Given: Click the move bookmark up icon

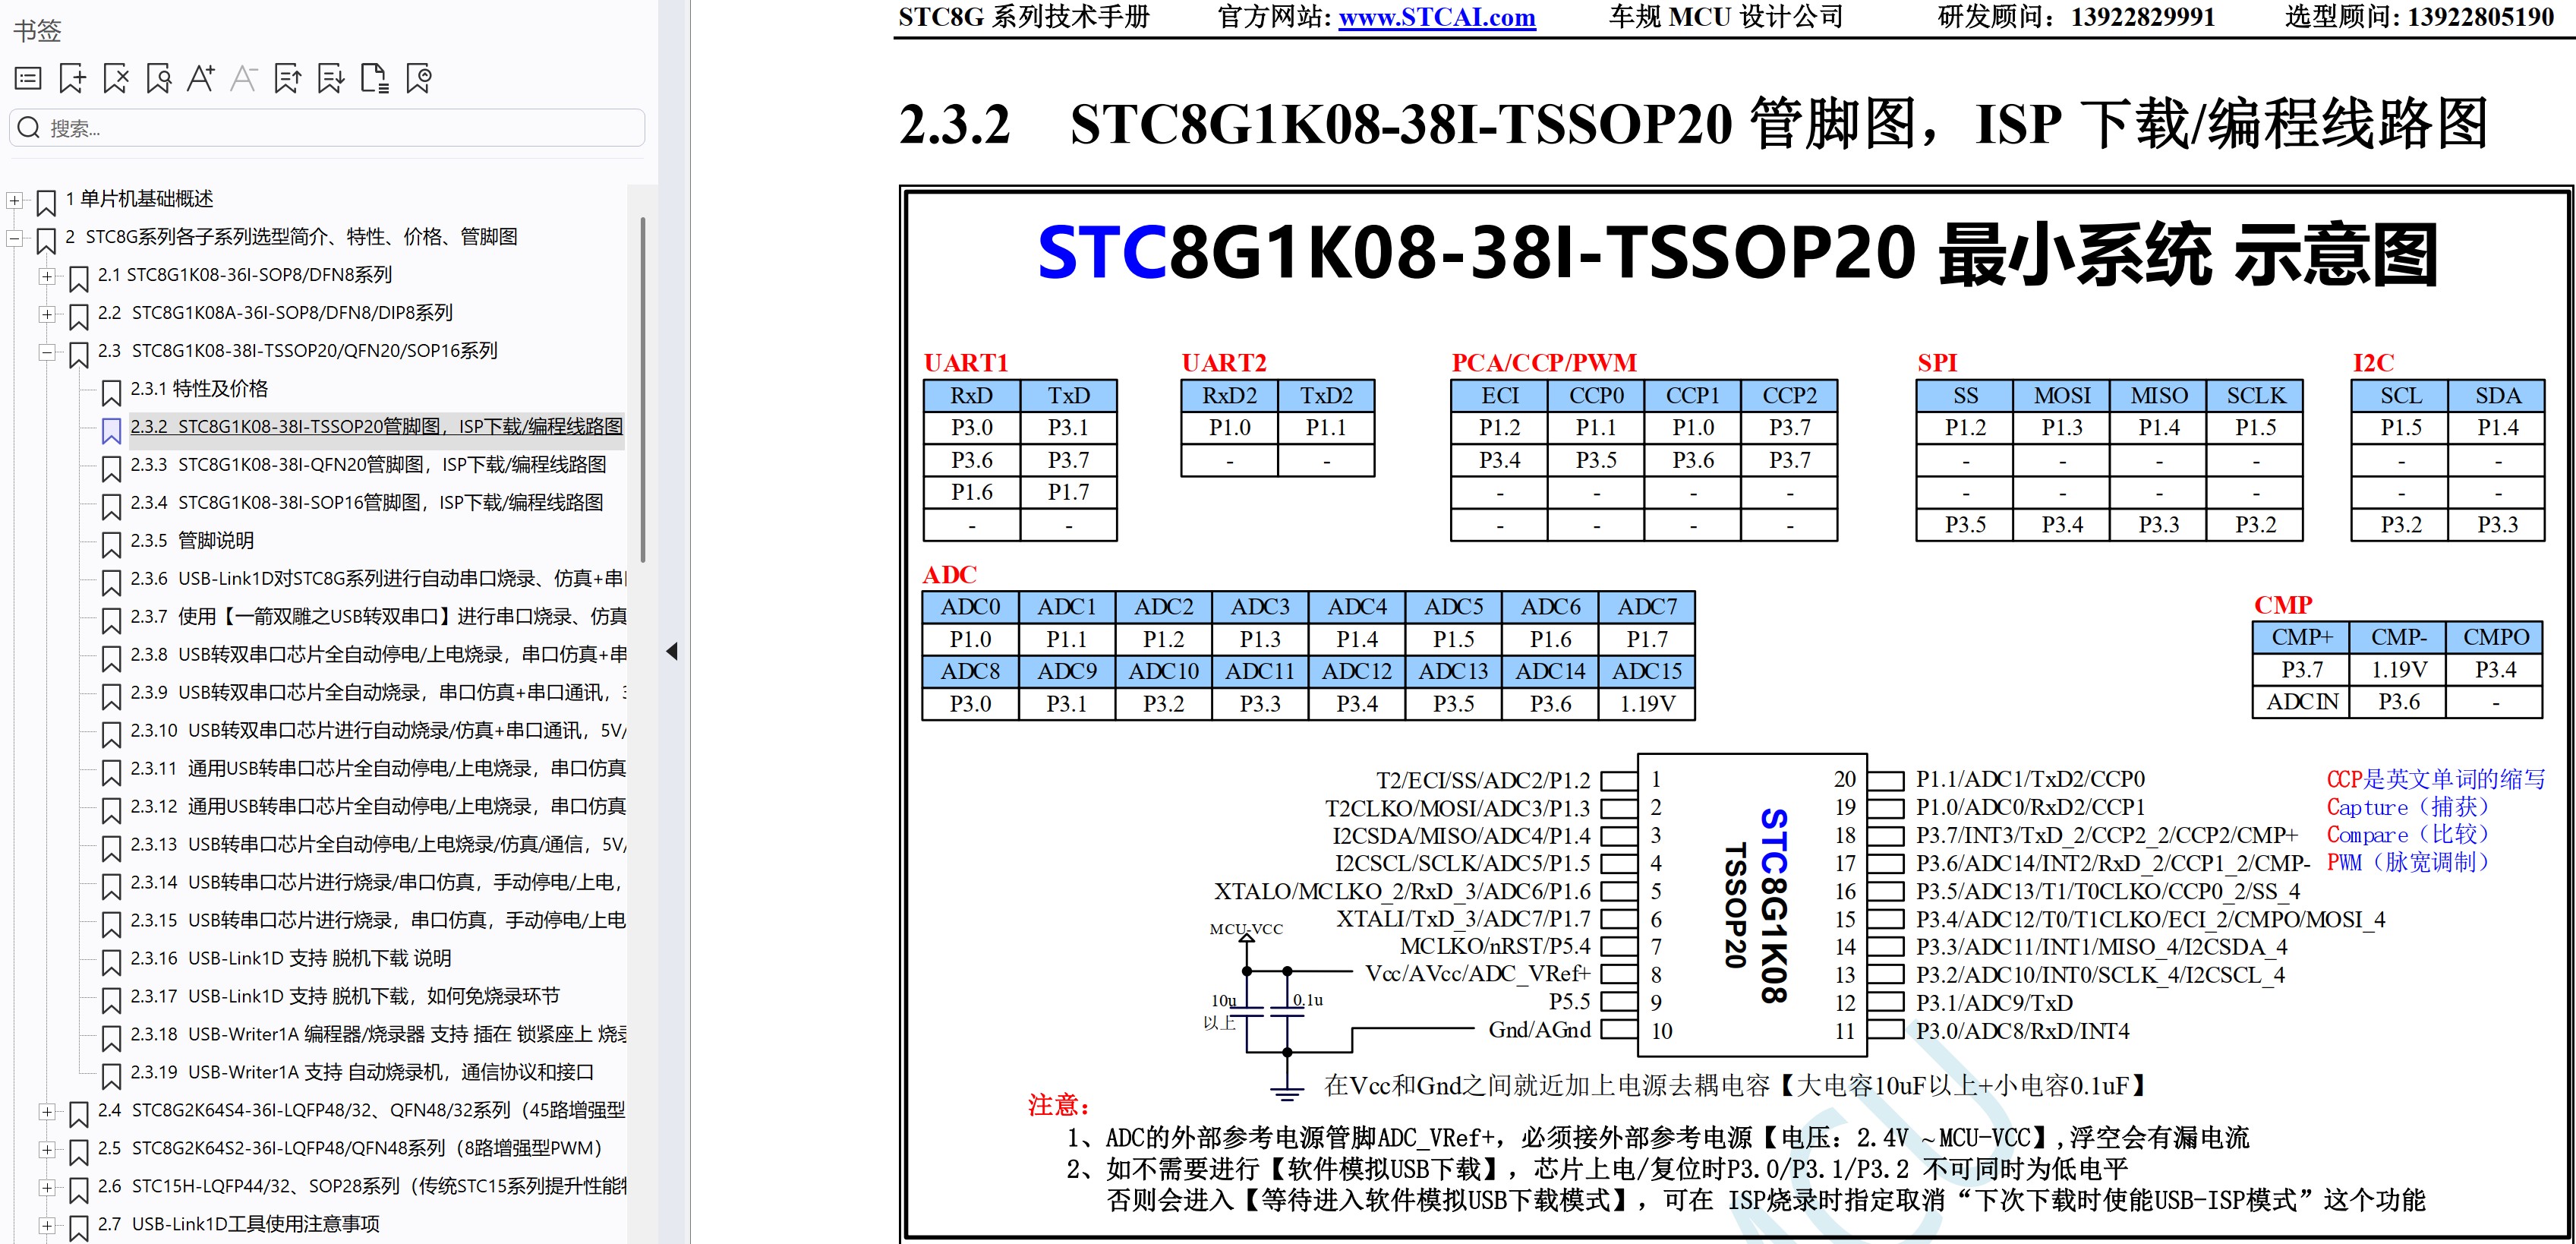Looking at the screenshot, I should [x=288, y=78].
